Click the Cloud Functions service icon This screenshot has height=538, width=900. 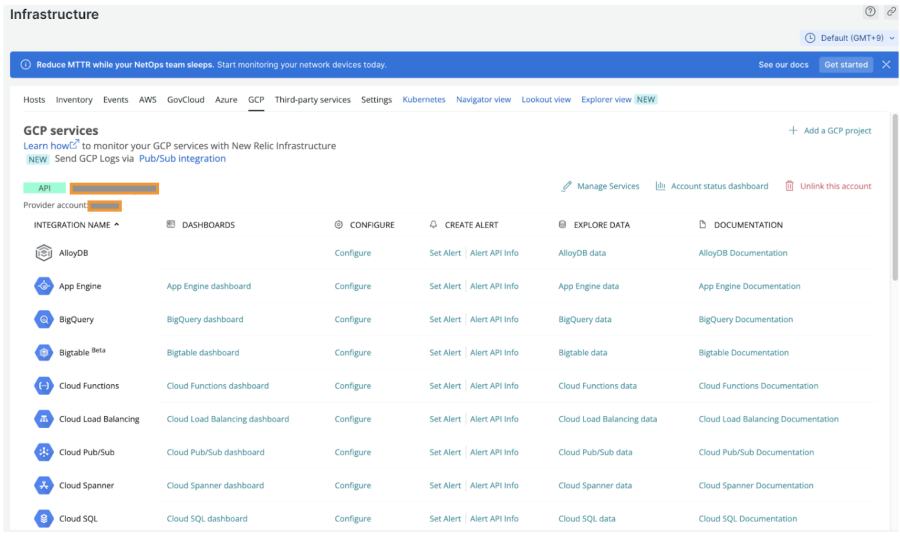tap(44, 386)
